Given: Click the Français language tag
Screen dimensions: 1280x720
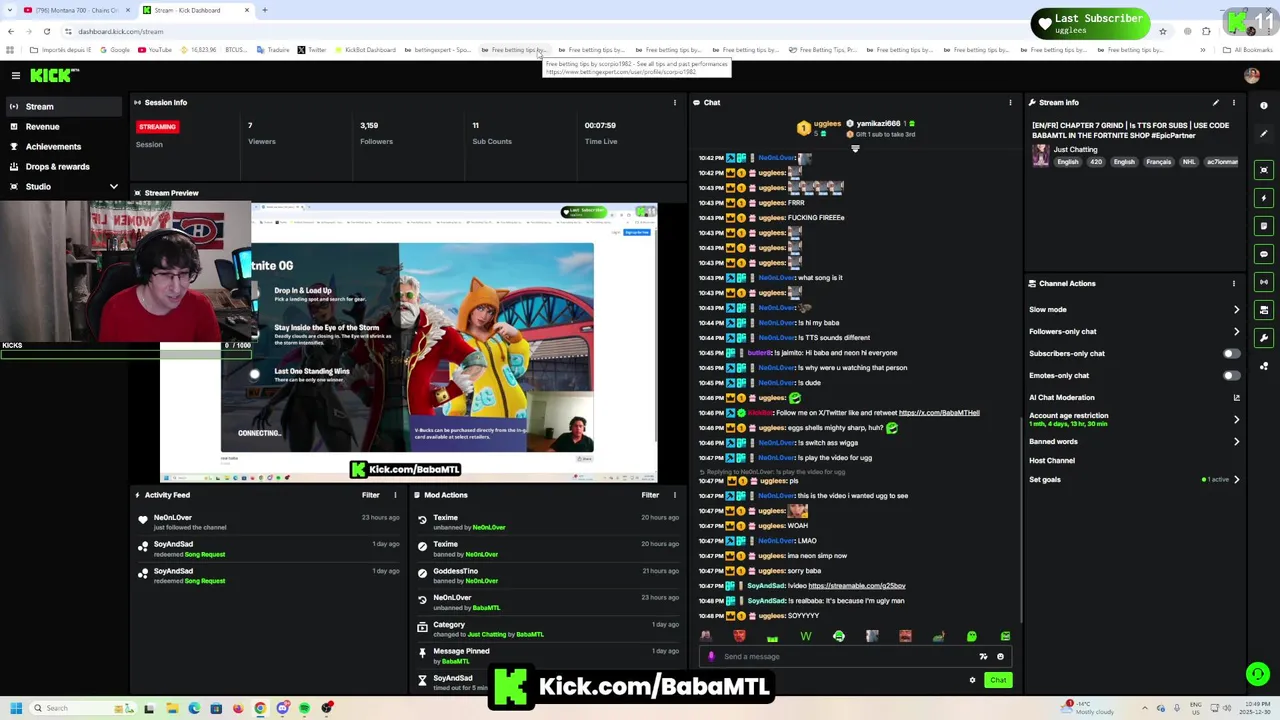Looking at the screenshot, I should point(1158,162).
